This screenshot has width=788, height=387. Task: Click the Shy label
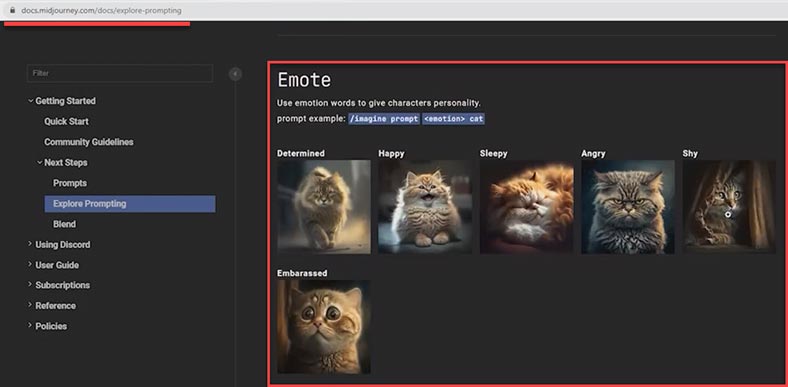point(690,153)
